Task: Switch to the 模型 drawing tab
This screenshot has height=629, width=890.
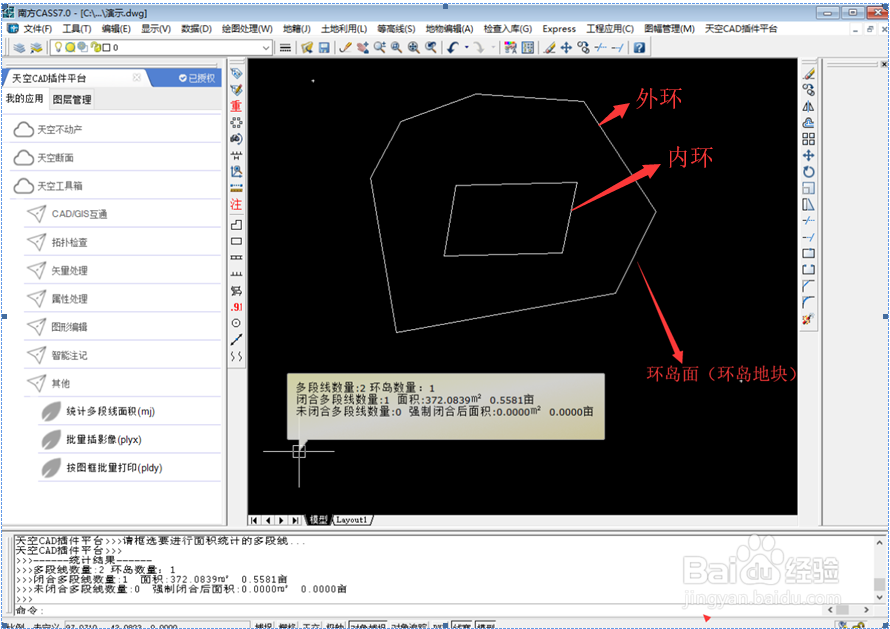Action: pos(319,520)
